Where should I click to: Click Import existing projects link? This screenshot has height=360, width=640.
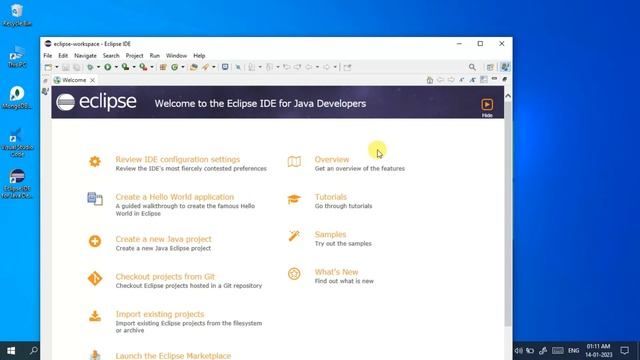160,314
